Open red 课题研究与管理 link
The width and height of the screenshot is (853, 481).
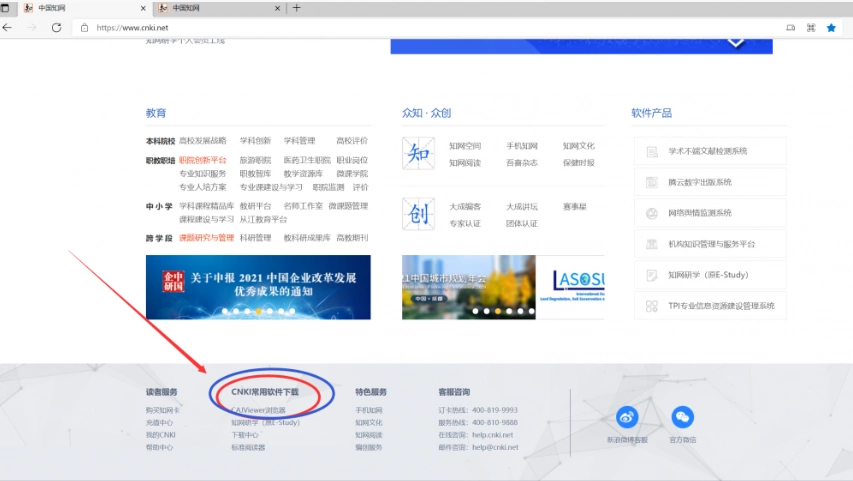tap(207, 238)
